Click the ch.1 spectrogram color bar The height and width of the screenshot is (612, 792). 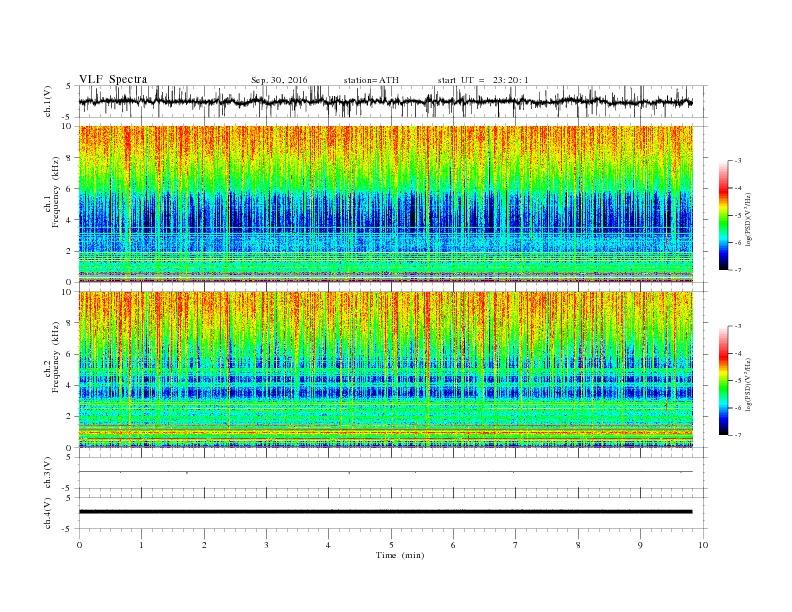coord(724,215)
